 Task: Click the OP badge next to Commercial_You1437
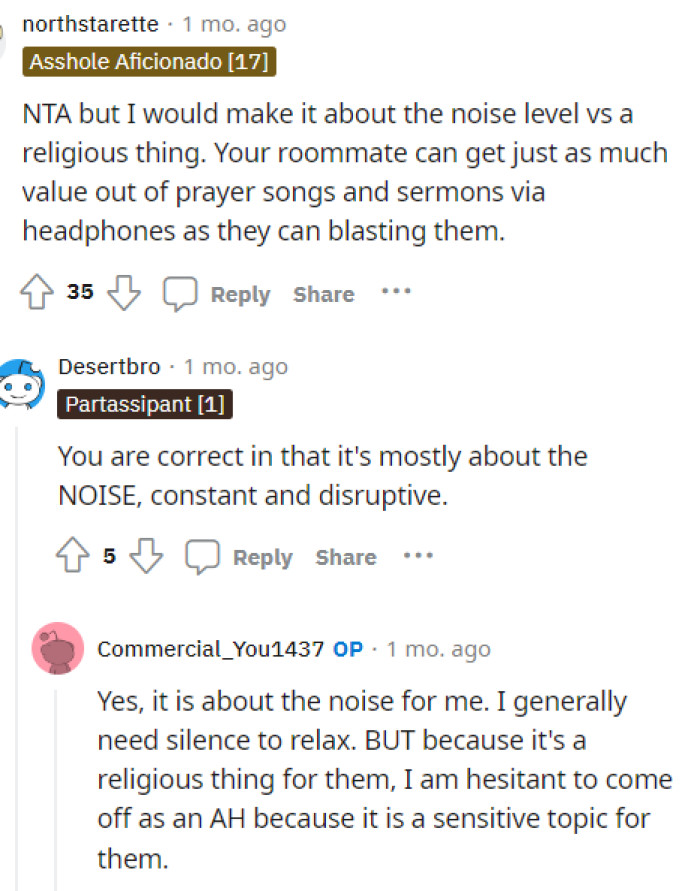point(347,649)
